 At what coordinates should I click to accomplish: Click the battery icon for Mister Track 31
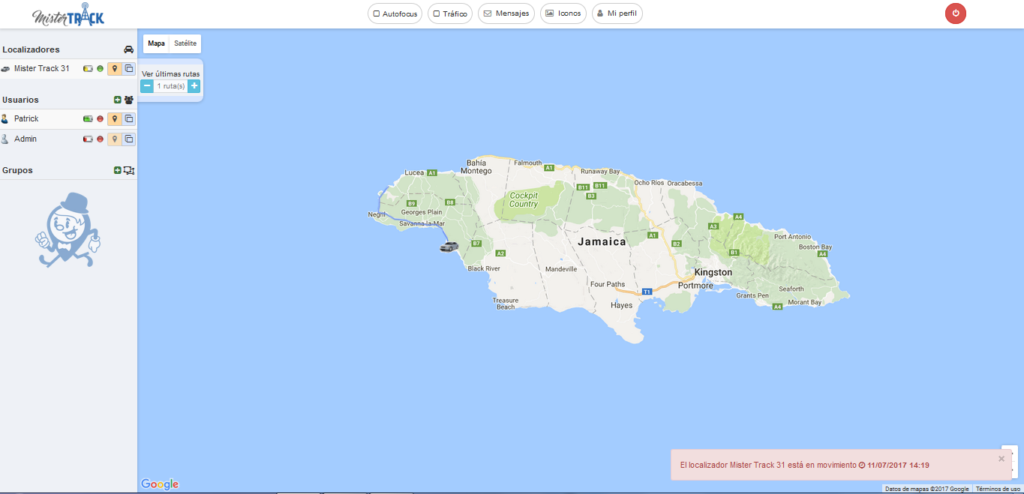(88, 68)
